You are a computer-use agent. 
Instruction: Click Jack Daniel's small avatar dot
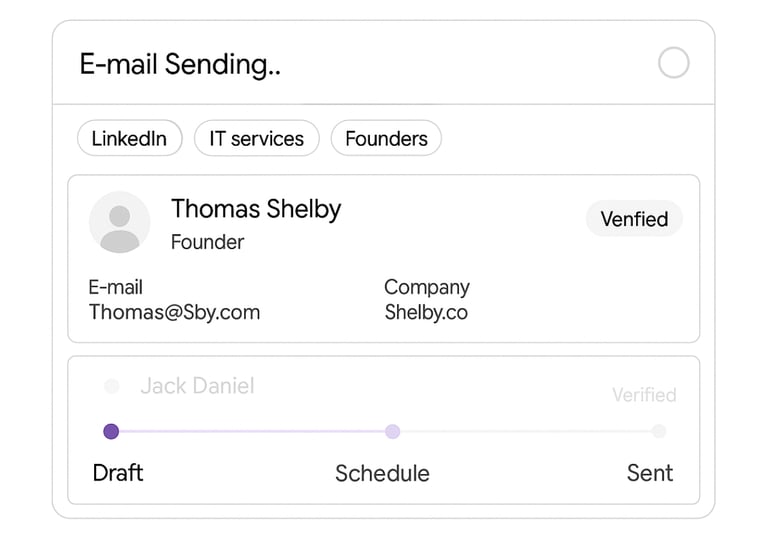click(112, 386)
